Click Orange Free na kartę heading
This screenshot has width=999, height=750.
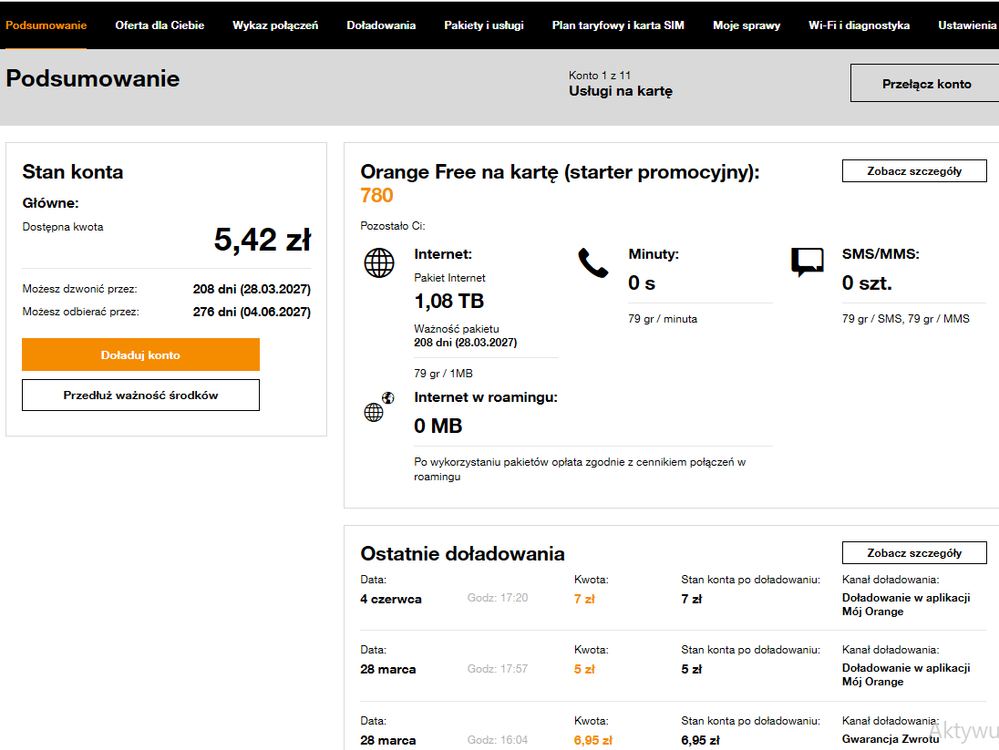coord(560,172)
